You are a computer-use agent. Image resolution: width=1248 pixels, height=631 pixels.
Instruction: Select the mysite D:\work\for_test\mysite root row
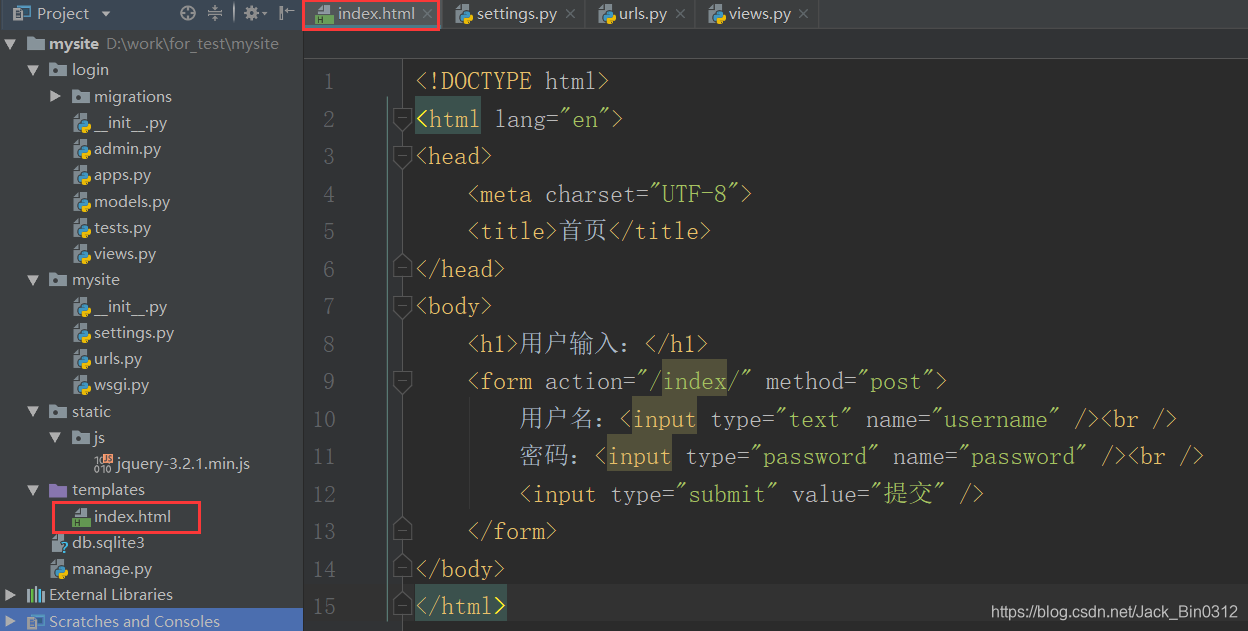tap(151, 44)
